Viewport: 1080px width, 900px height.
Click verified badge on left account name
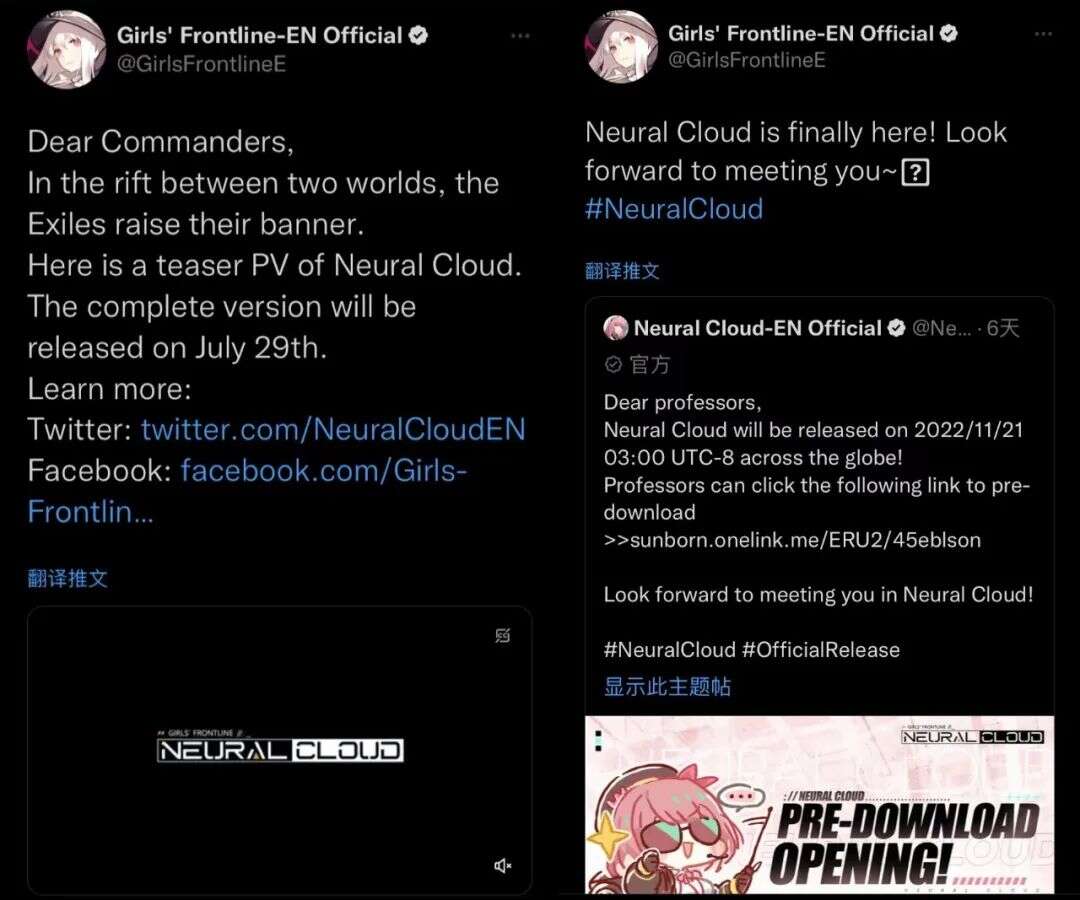[x=418, y=35]
